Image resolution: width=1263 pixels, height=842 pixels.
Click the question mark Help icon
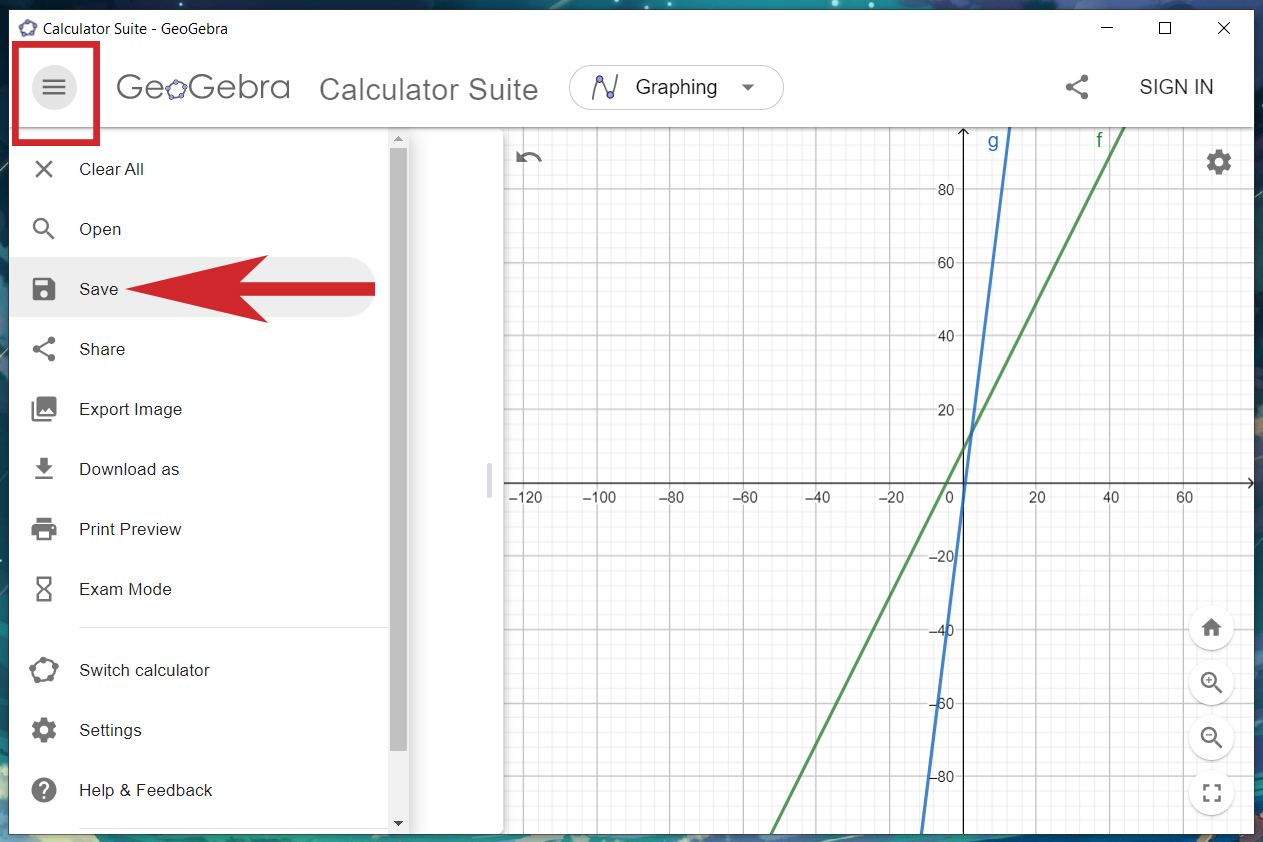[44, 790]
